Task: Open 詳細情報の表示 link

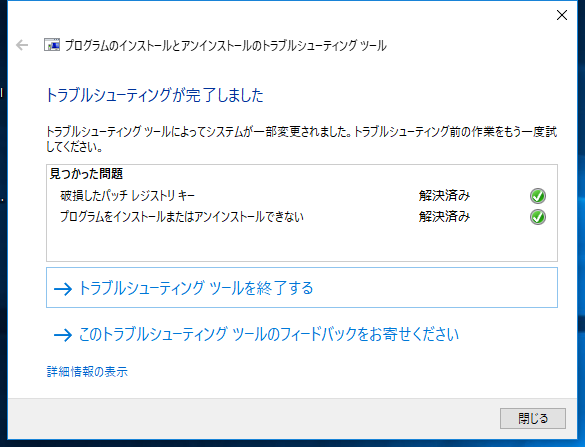Action: coord(87,372)
